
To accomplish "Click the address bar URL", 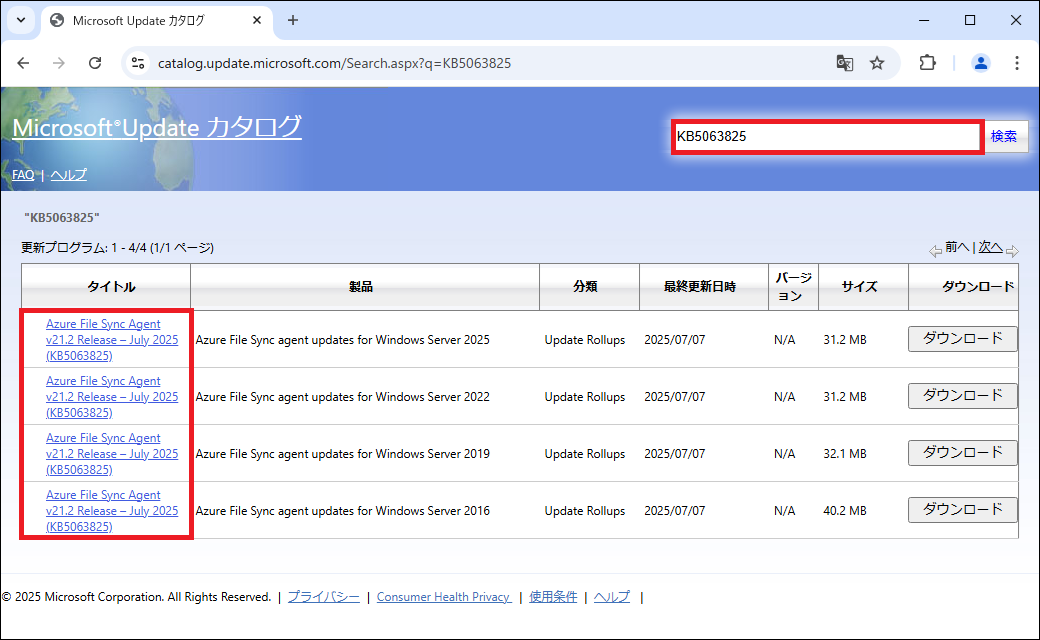I will [334, 63].
